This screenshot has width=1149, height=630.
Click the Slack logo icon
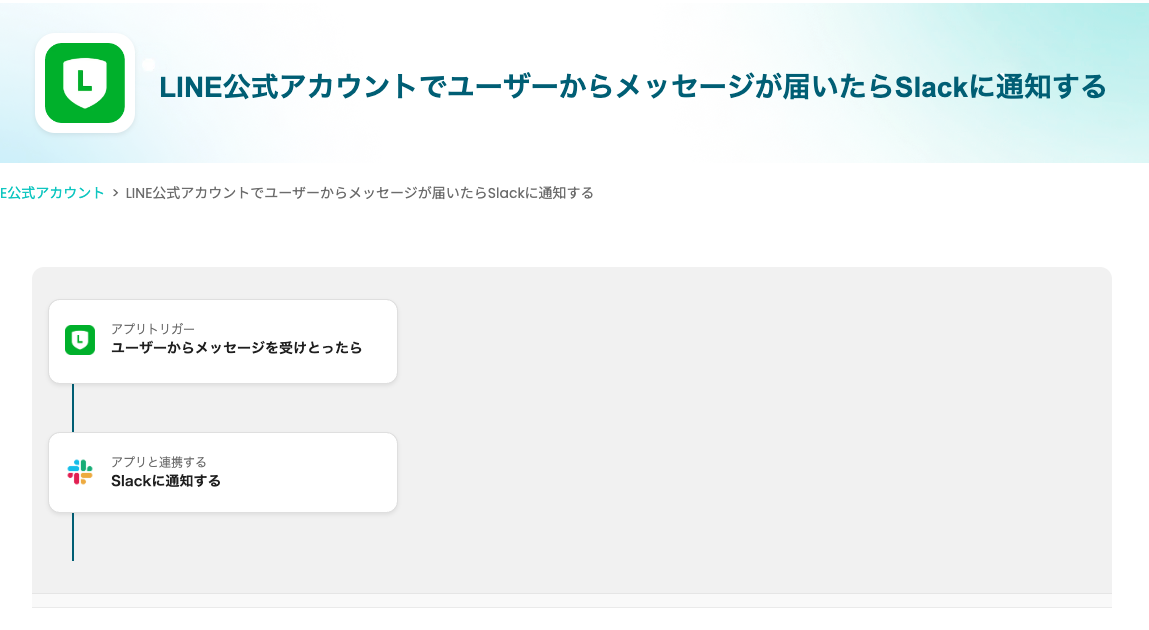pyautogui.click(x=80, y=472)
